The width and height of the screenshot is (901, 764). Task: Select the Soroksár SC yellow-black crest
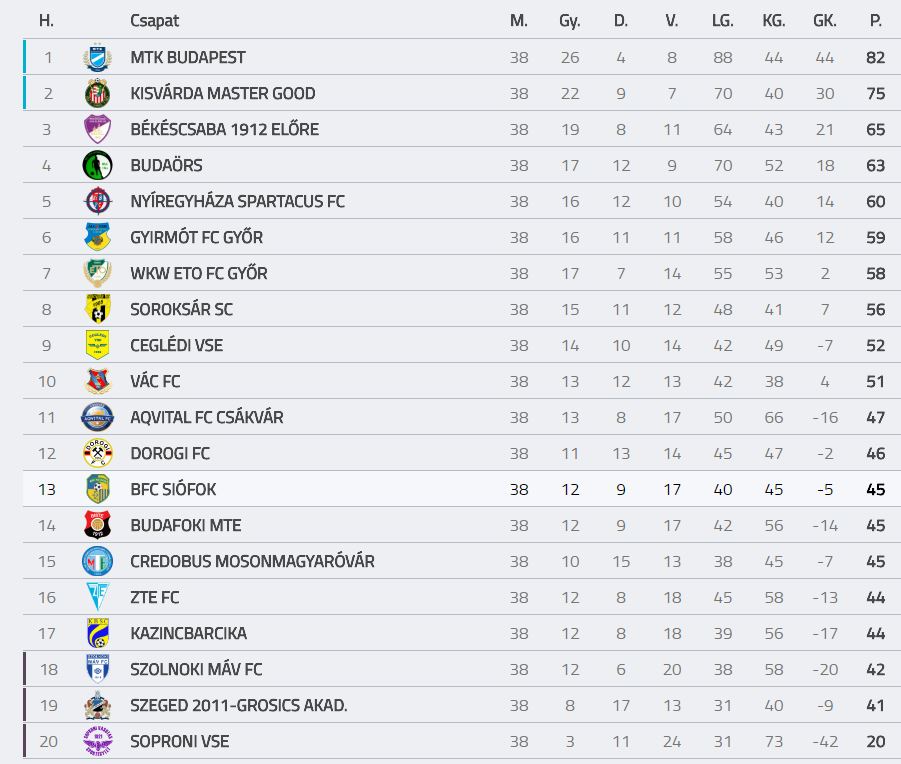[x=97, y=309]
